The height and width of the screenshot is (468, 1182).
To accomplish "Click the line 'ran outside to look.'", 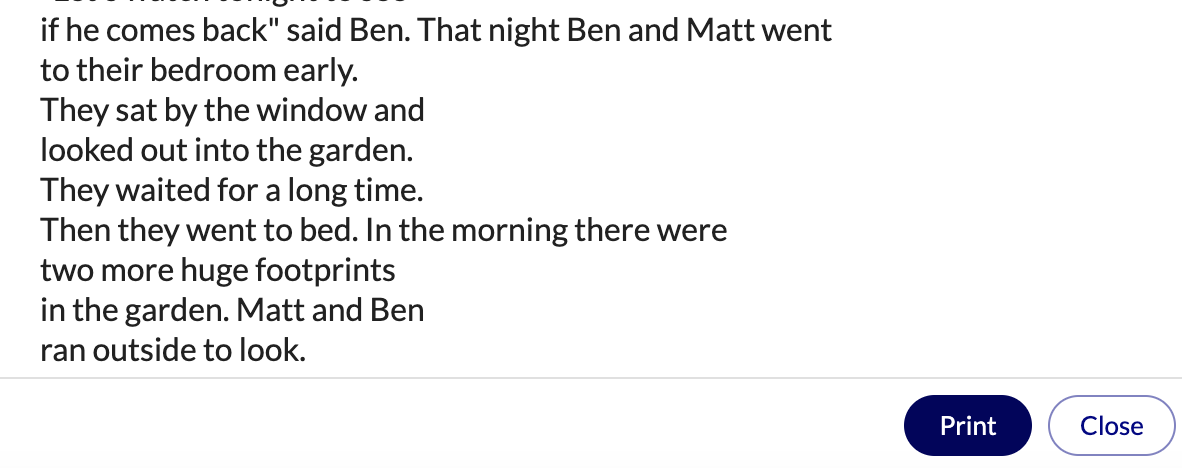I will (173, 350).
